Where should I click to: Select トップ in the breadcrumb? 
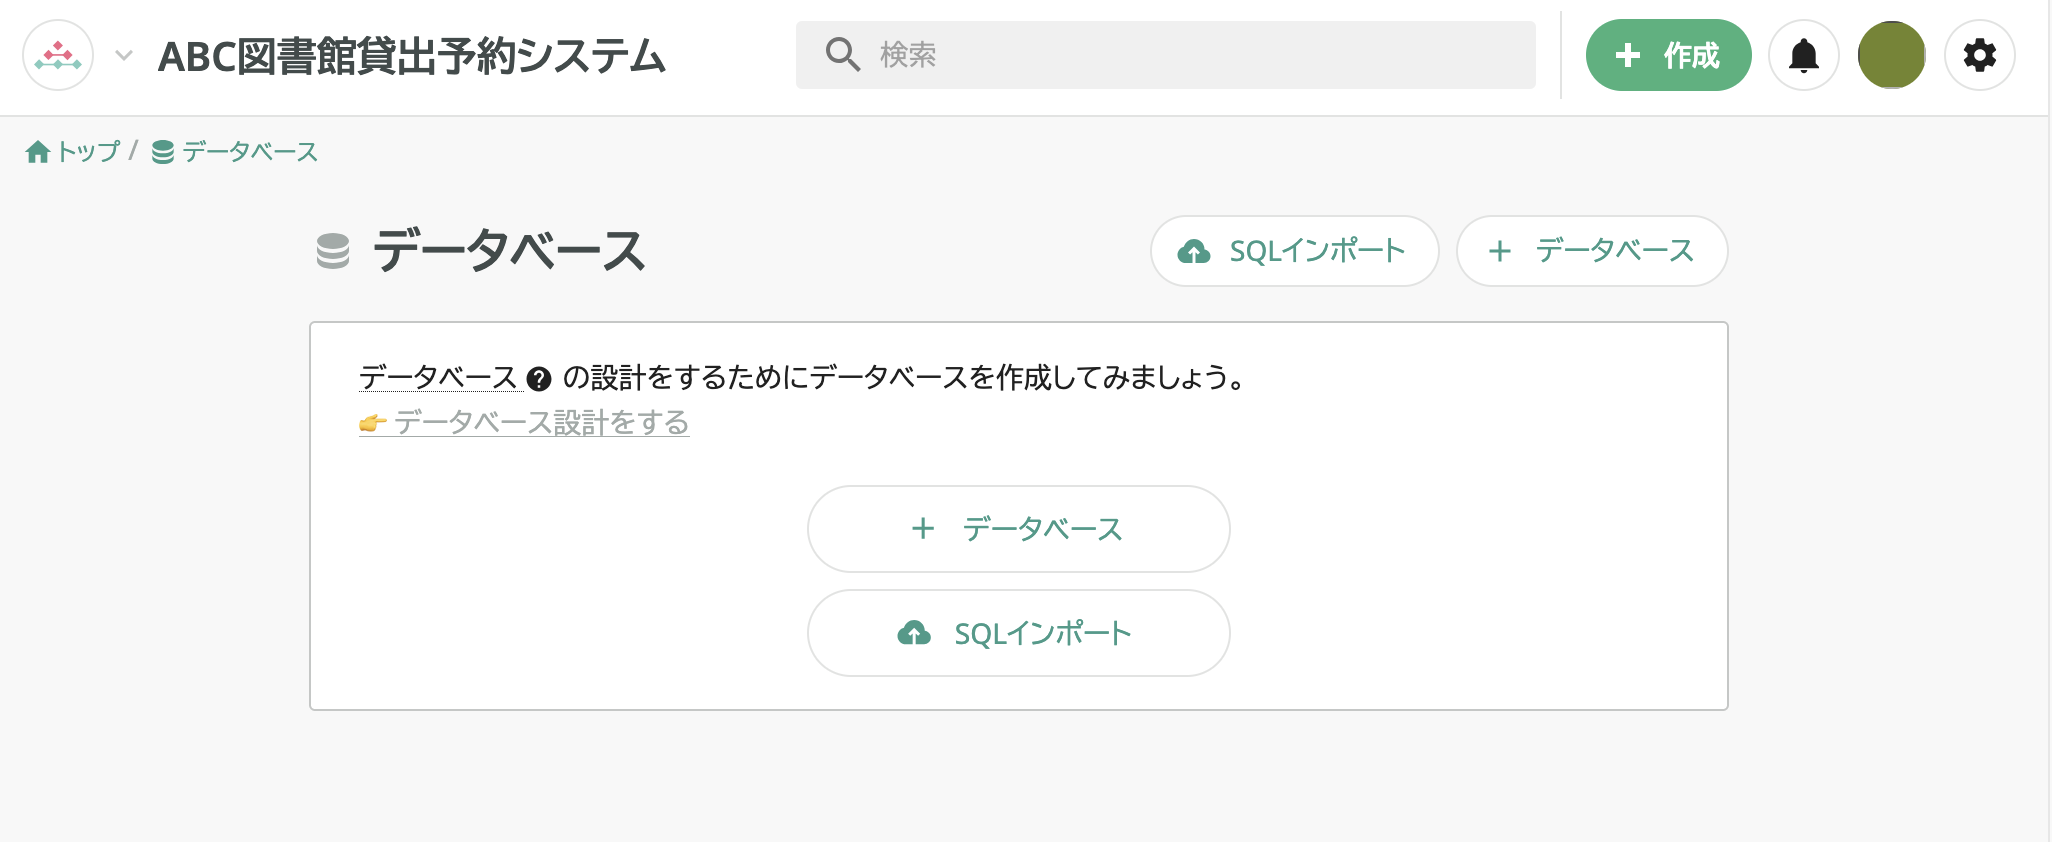tap(86, 151)
